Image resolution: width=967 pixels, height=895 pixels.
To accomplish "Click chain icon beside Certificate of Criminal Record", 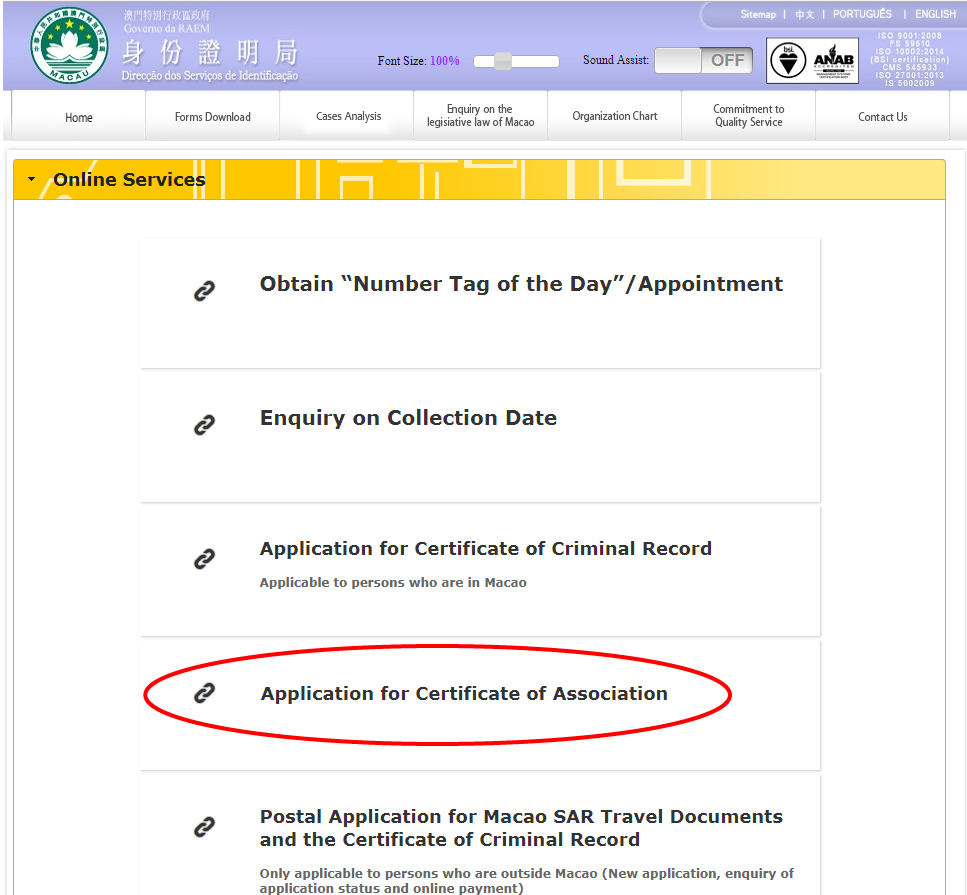I will pos(204,558).
